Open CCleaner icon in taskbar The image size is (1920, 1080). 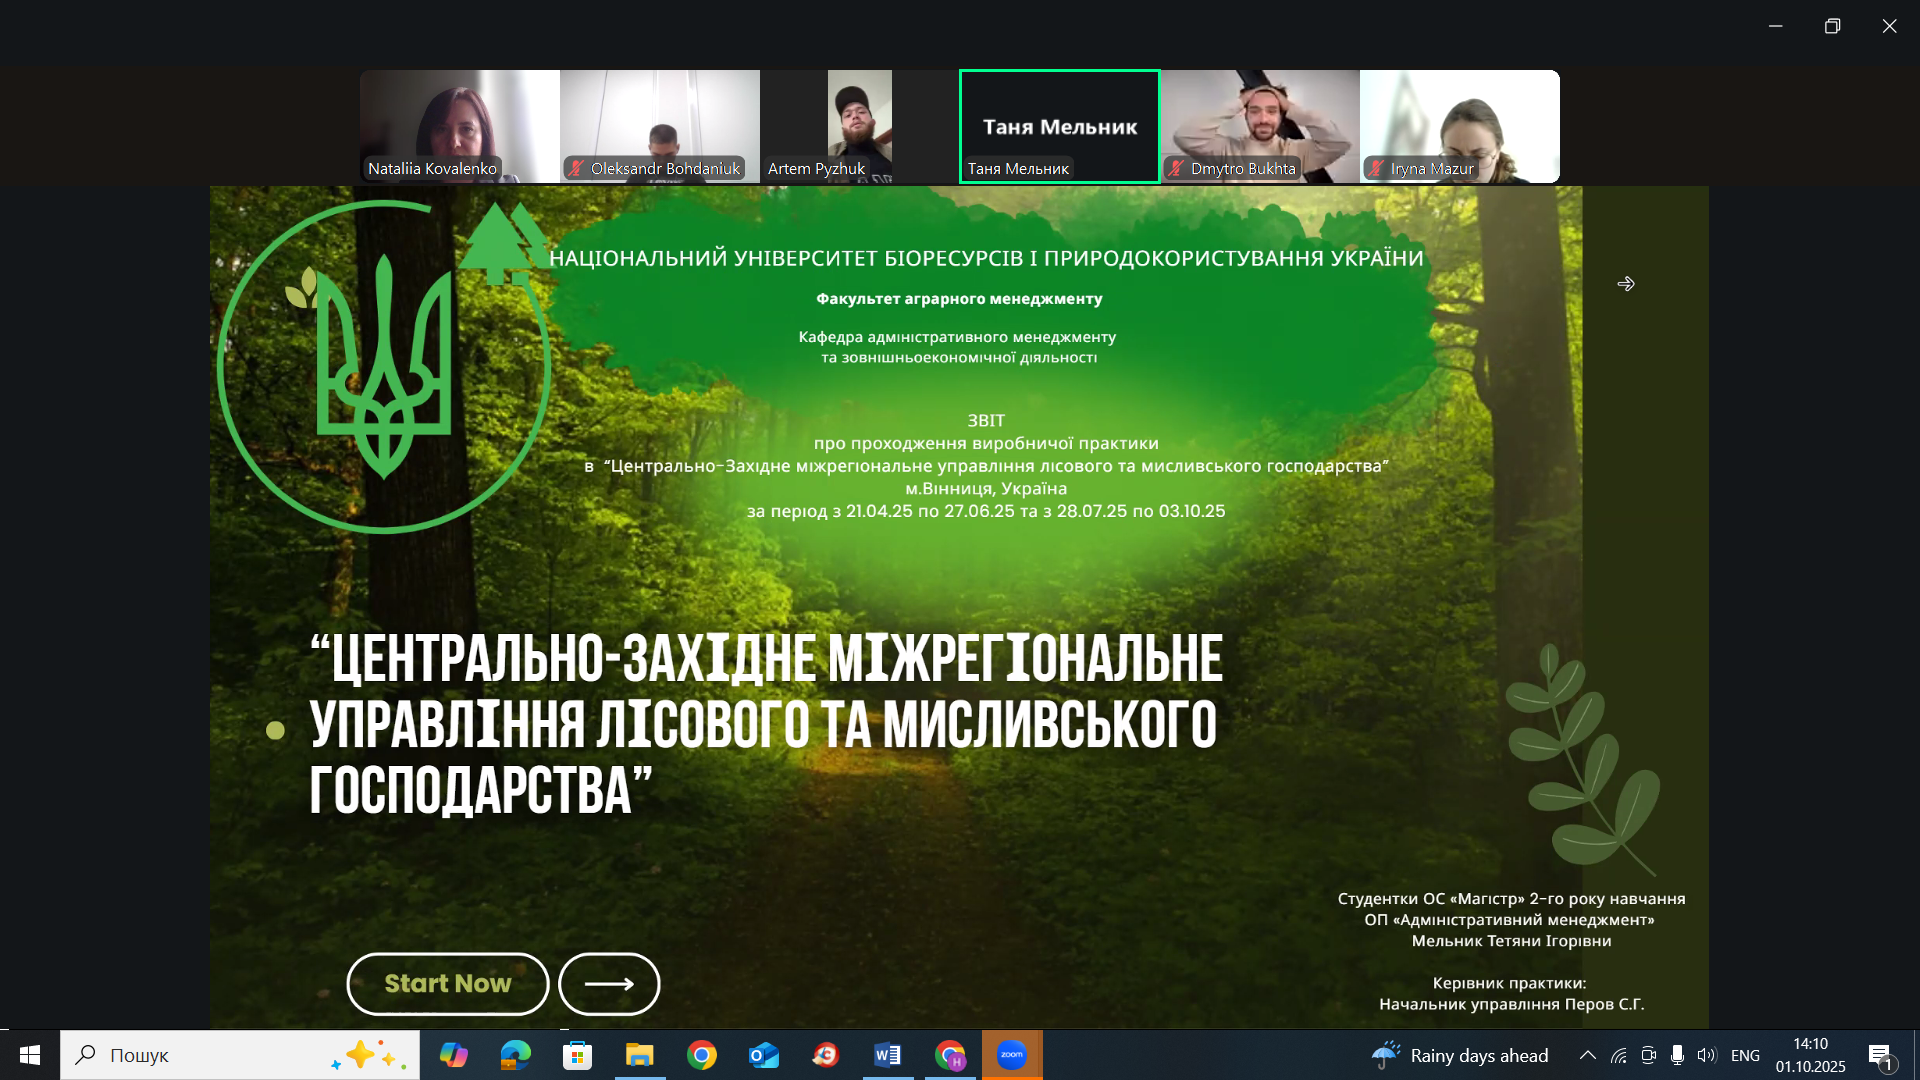(x=825, y=1055)
